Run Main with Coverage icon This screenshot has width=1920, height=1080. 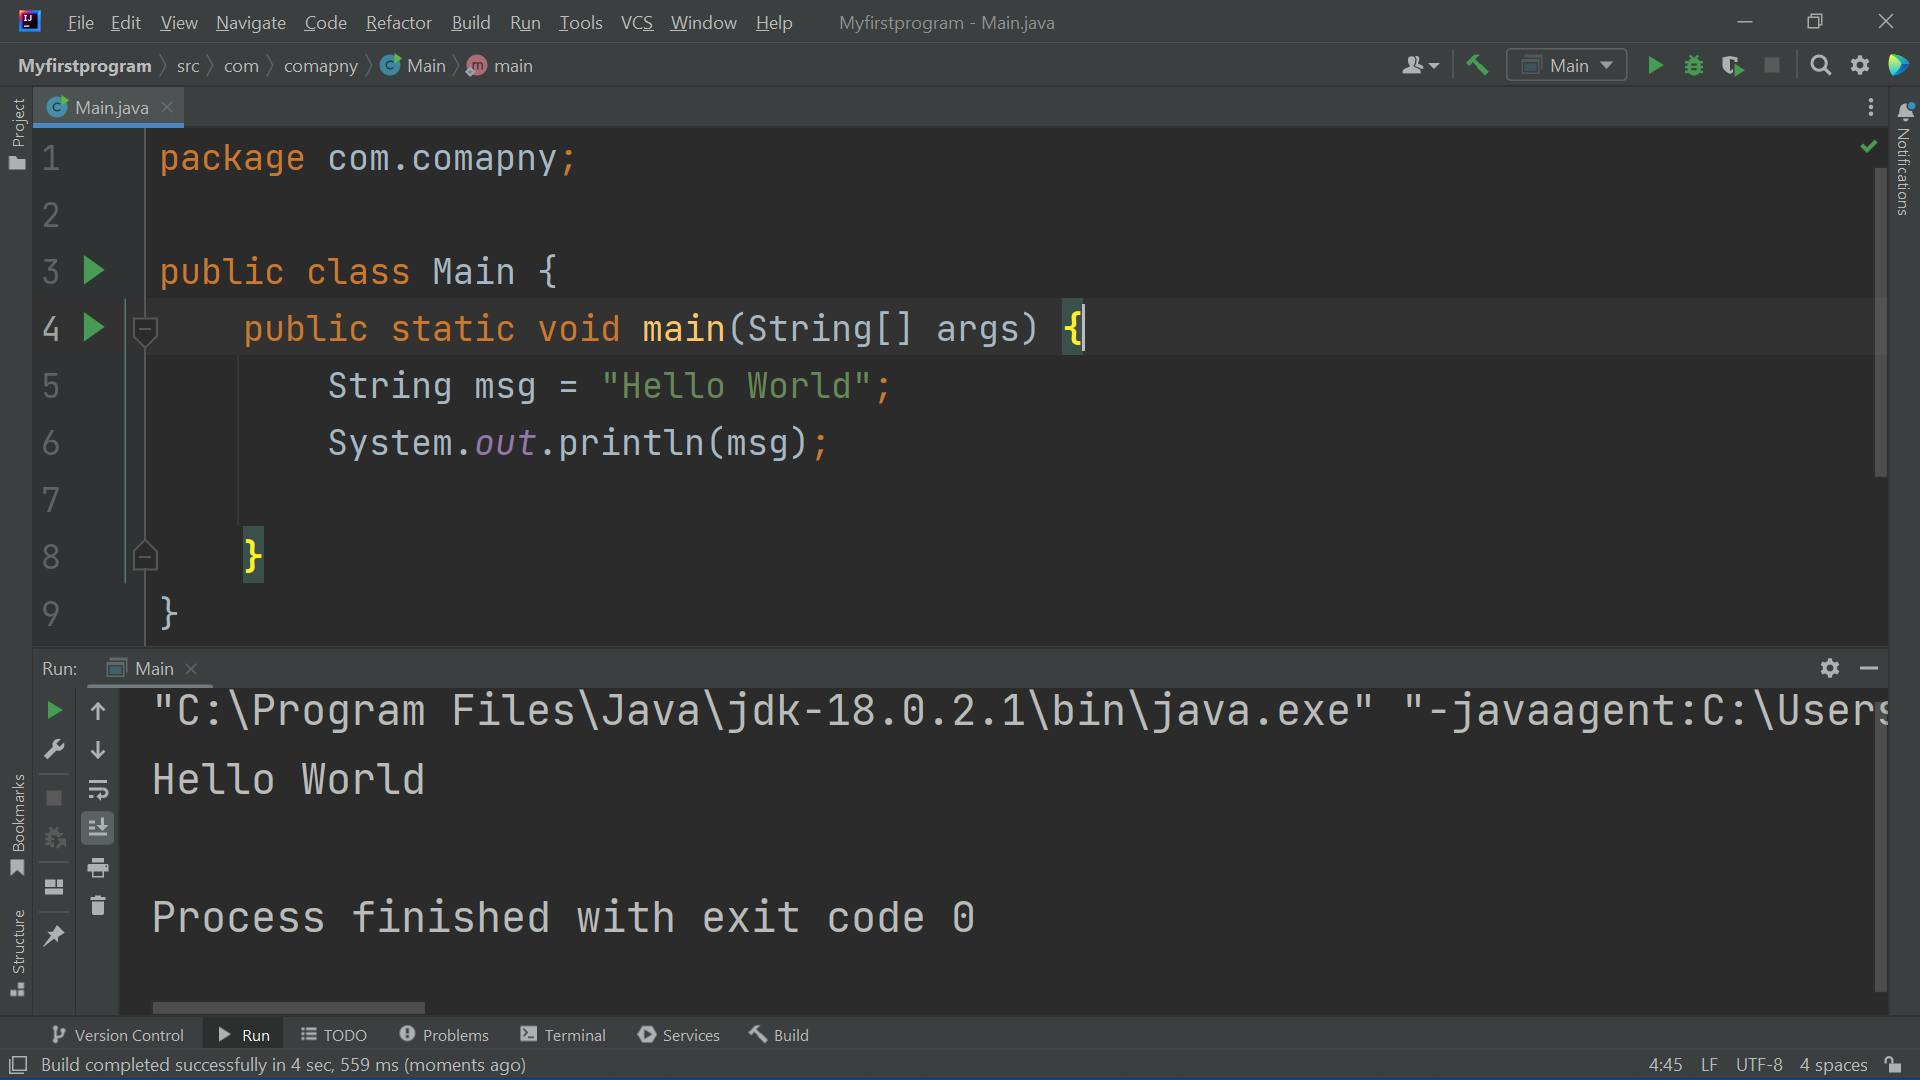point(1733,65)
